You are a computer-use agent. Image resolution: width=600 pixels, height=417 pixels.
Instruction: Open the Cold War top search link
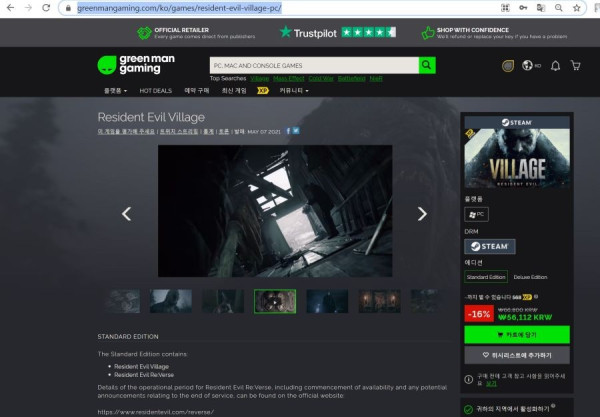(321, 78)
